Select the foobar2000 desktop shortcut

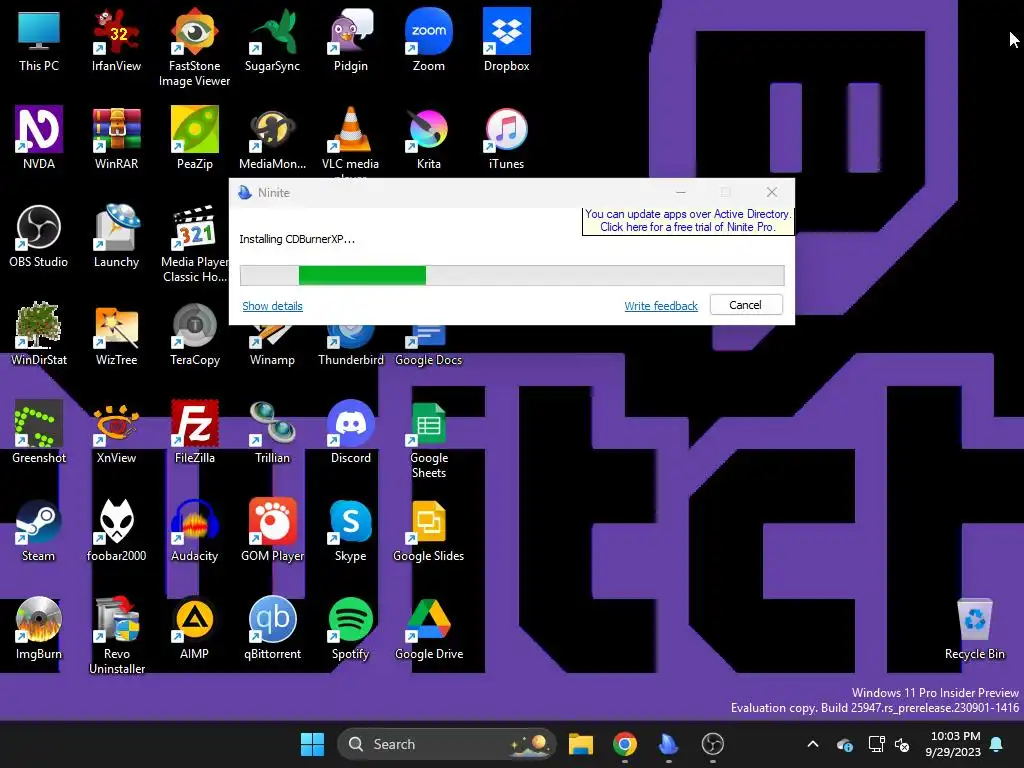click(116, 530)
